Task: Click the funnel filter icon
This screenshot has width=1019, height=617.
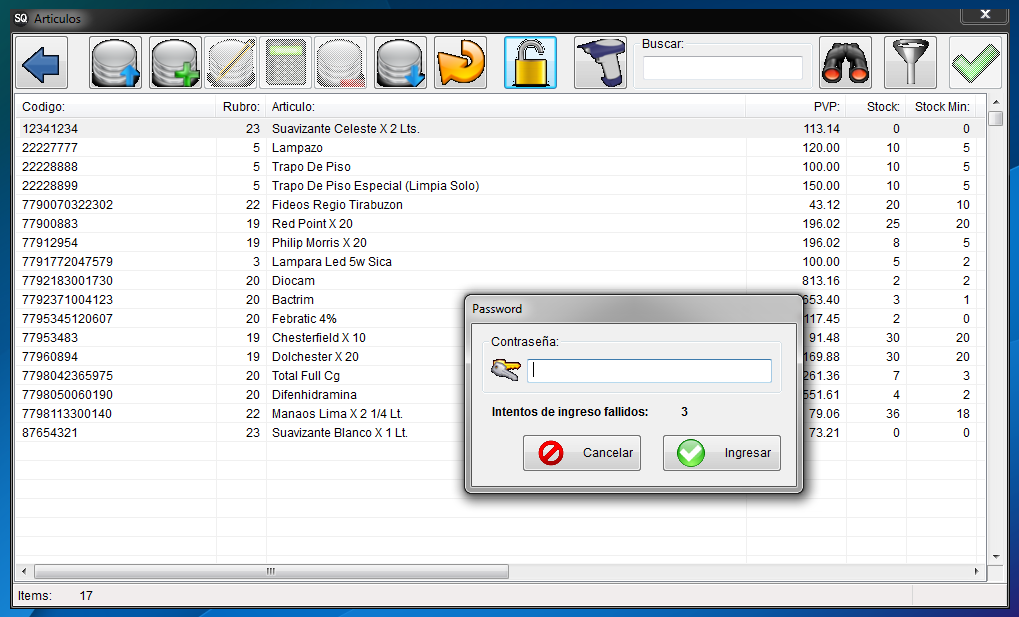Action: [910, 62]
